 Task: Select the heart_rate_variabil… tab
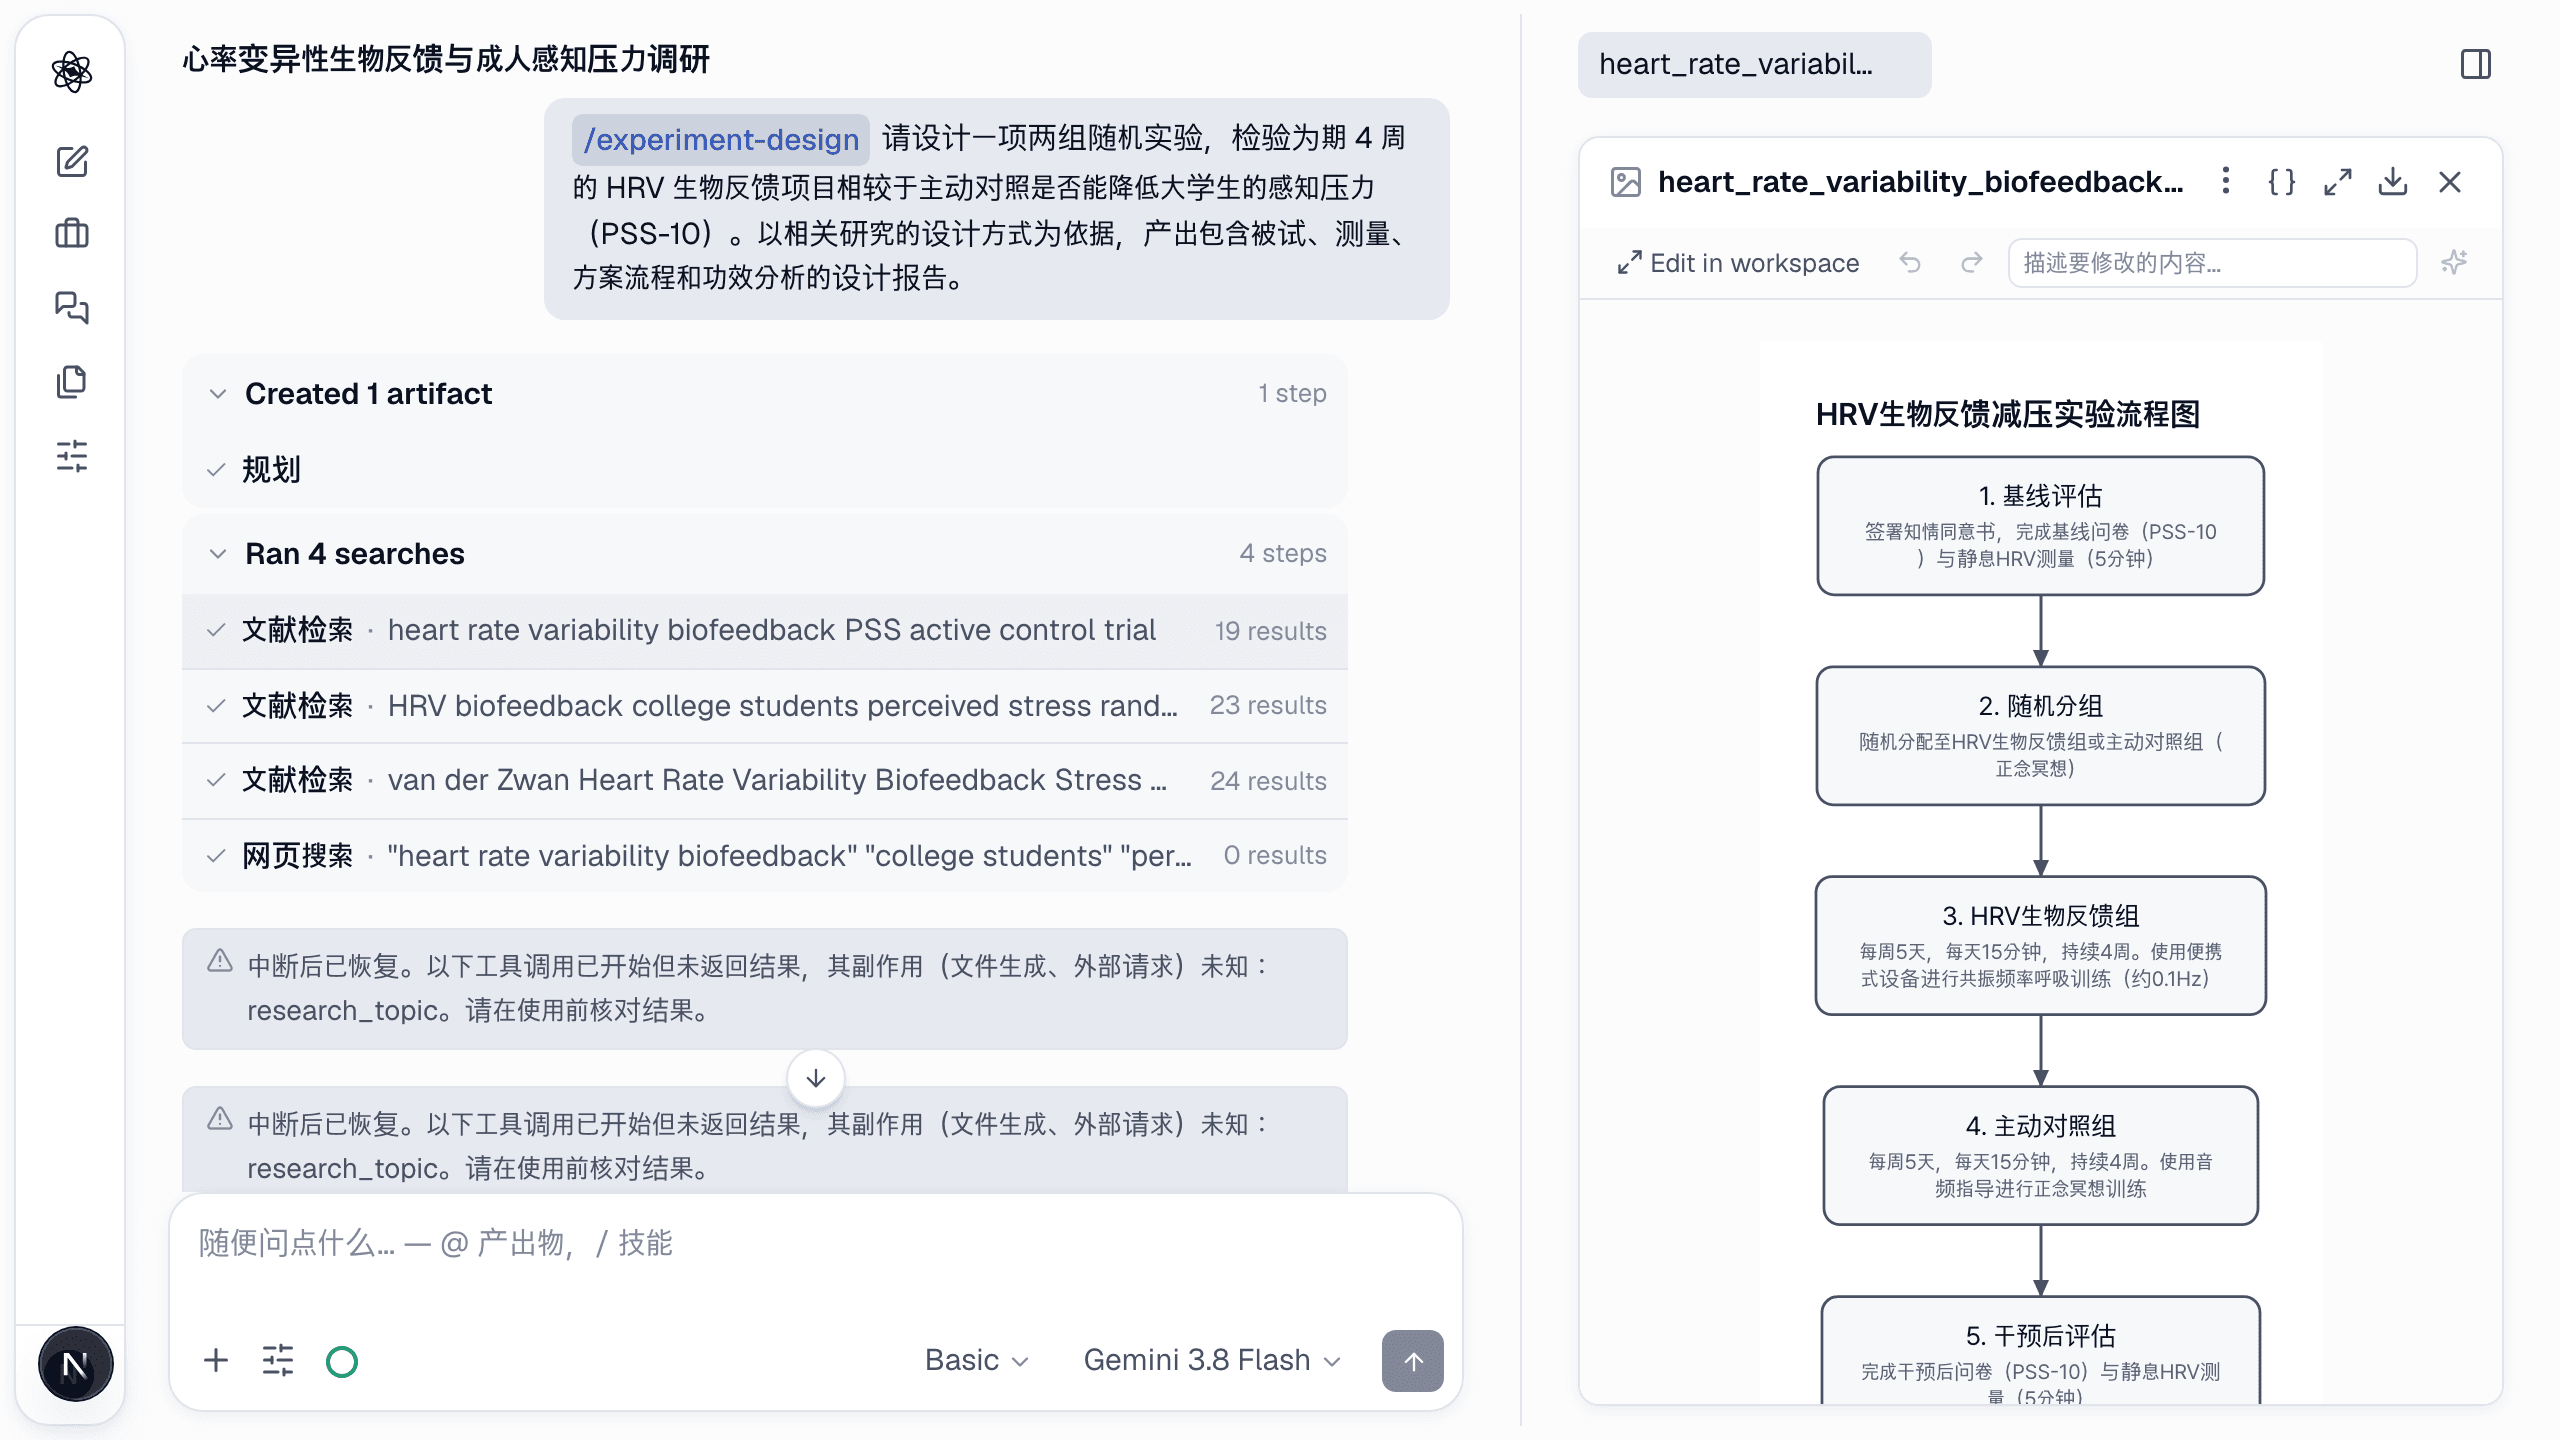coord(1754,65)
